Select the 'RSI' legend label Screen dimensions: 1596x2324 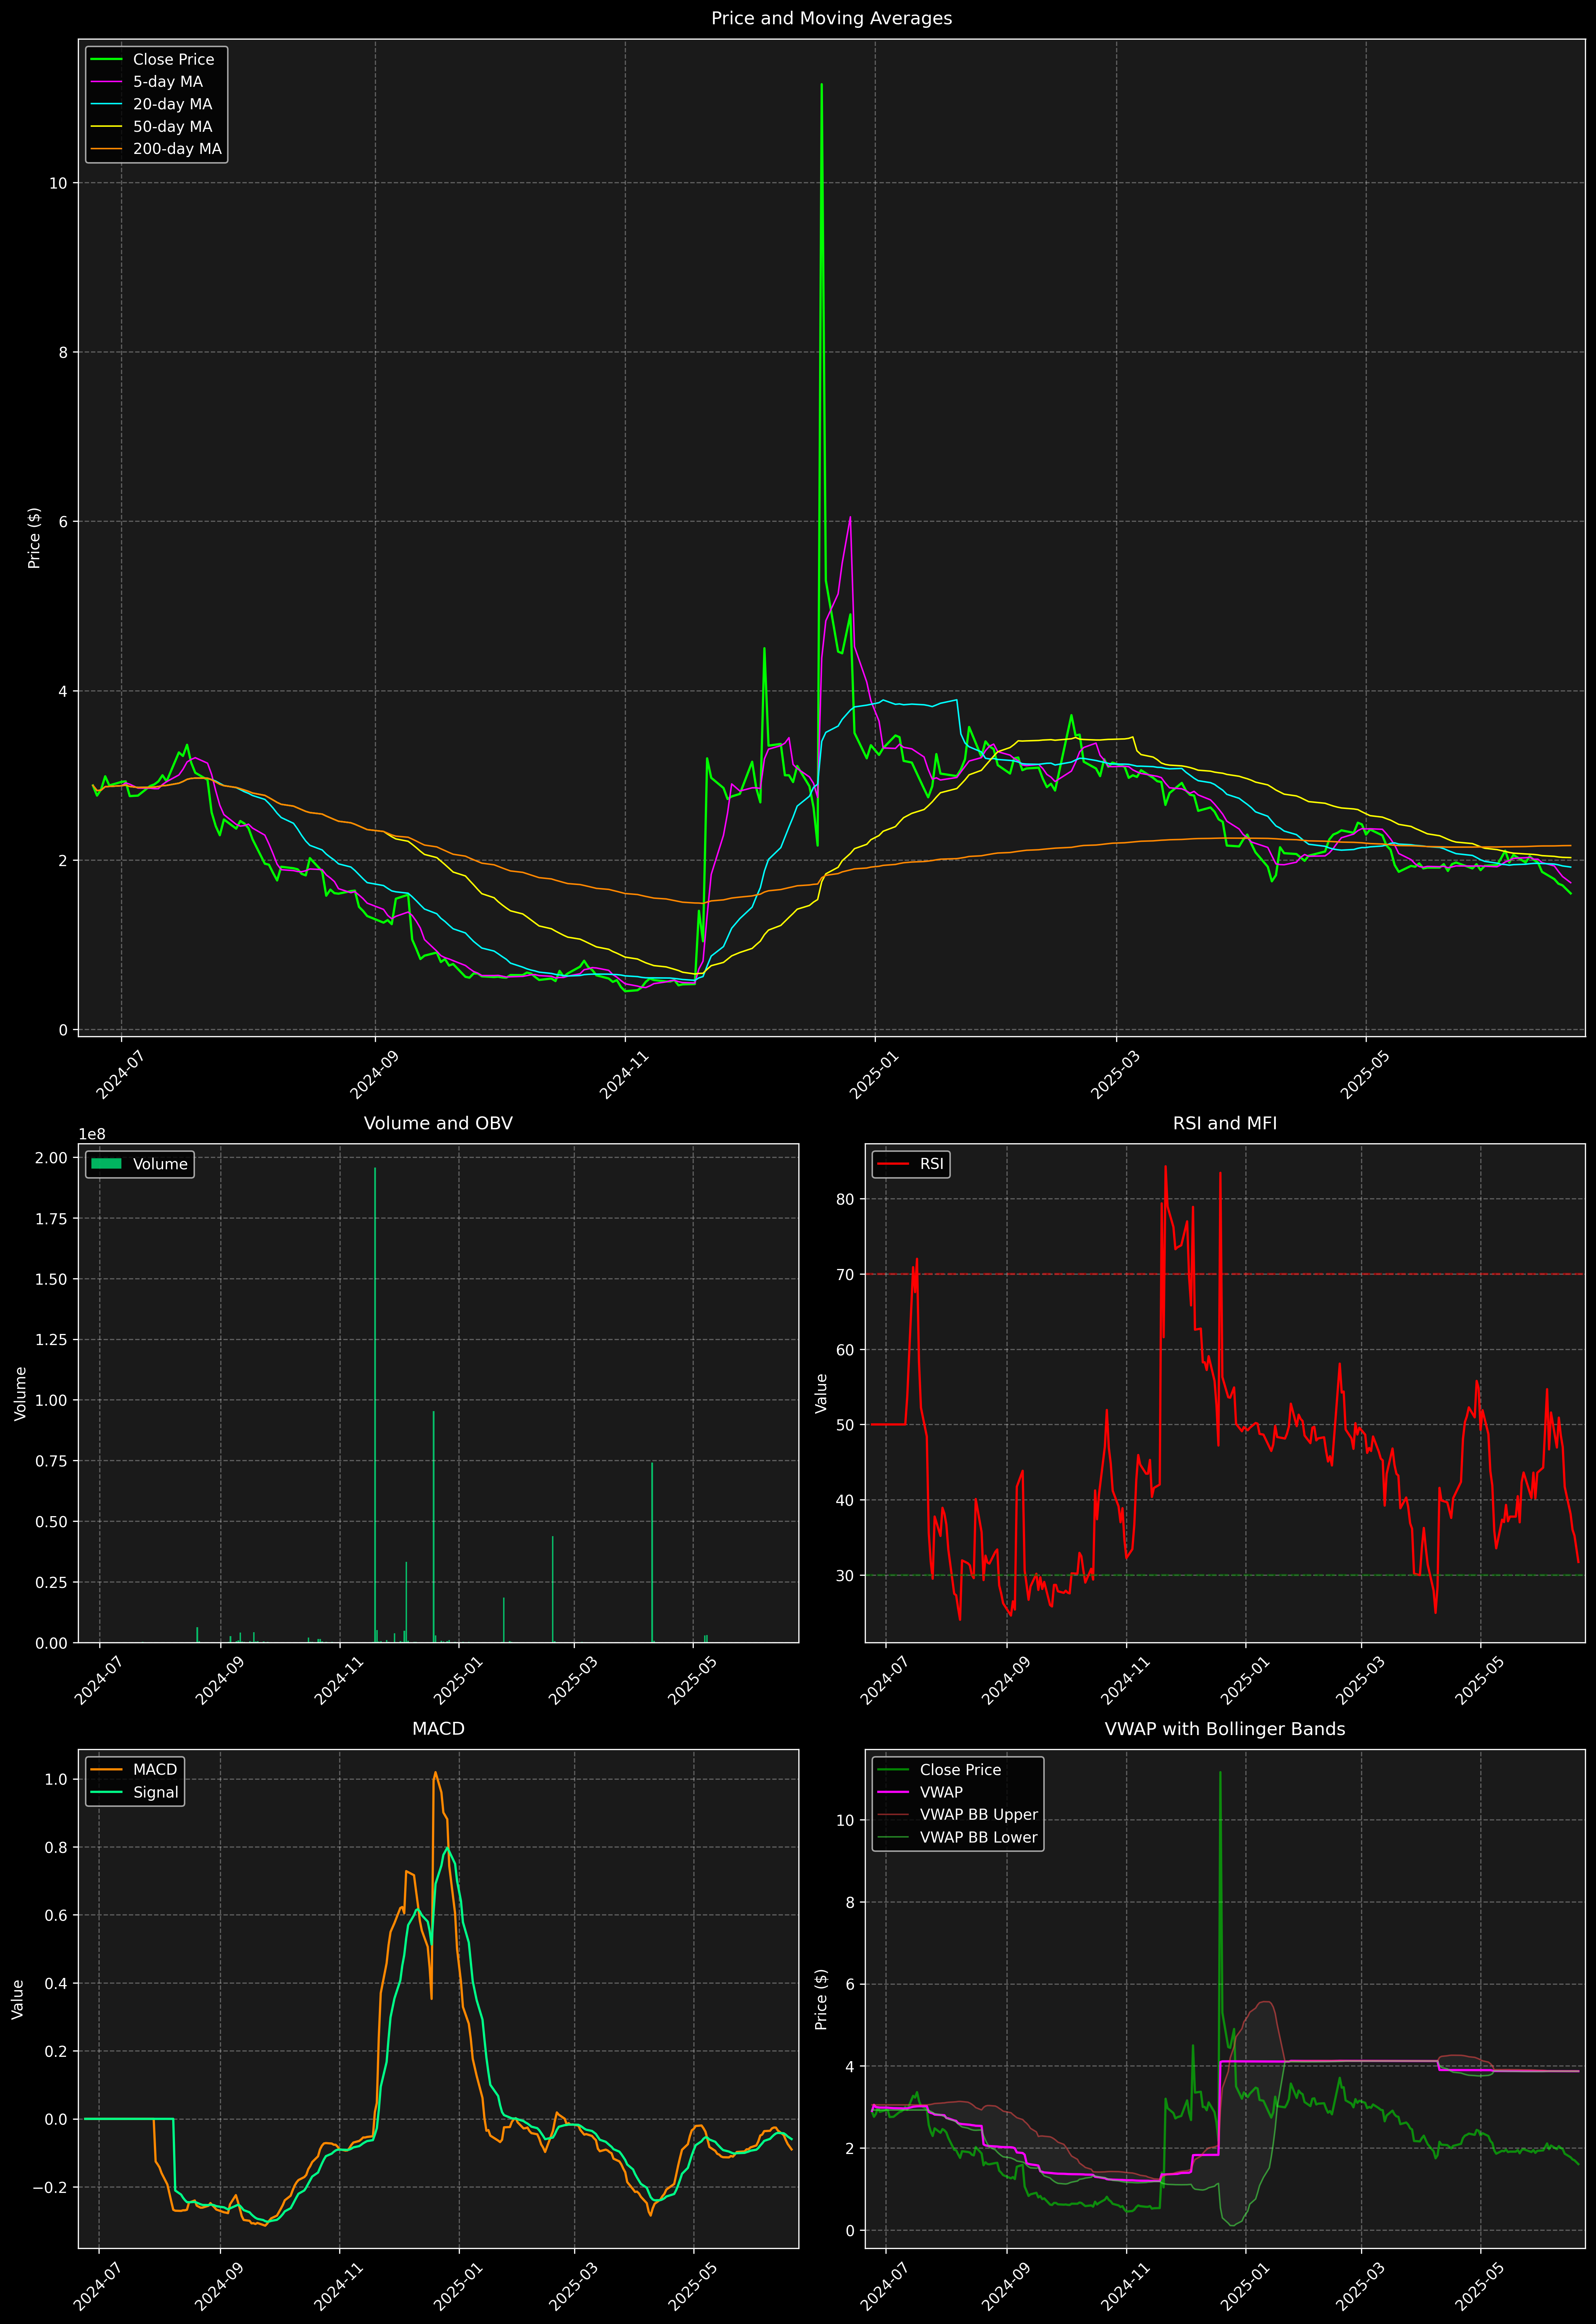point(931,1164)
